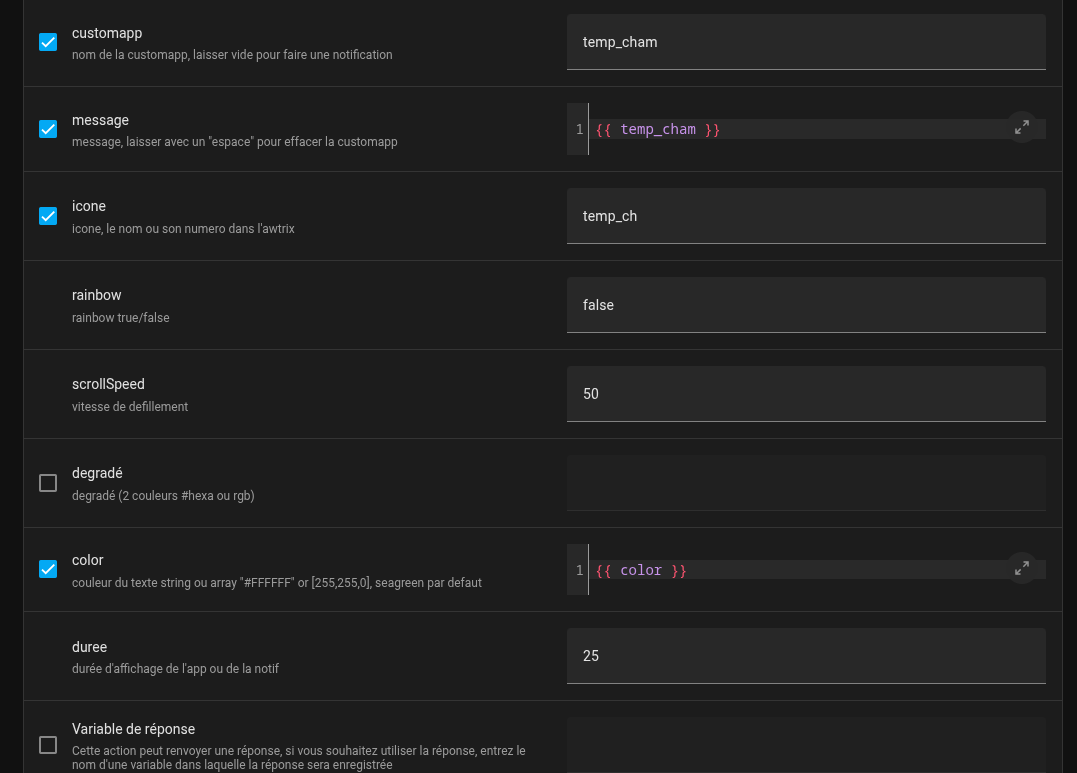
Task: Select description 'Cette action peut renvoyer une réponse'
Action: click(x=299, y=758)
